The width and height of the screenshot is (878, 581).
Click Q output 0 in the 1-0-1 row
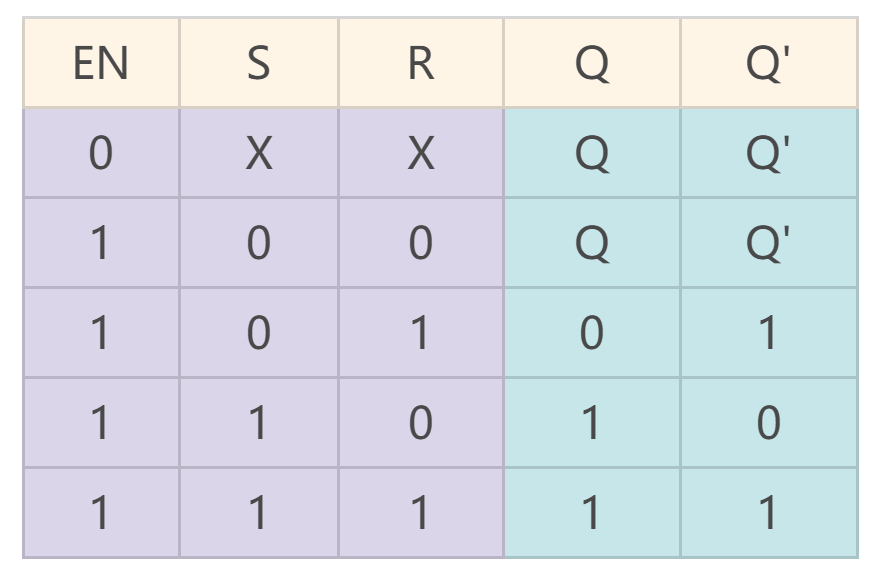click(x=592, y=333)
